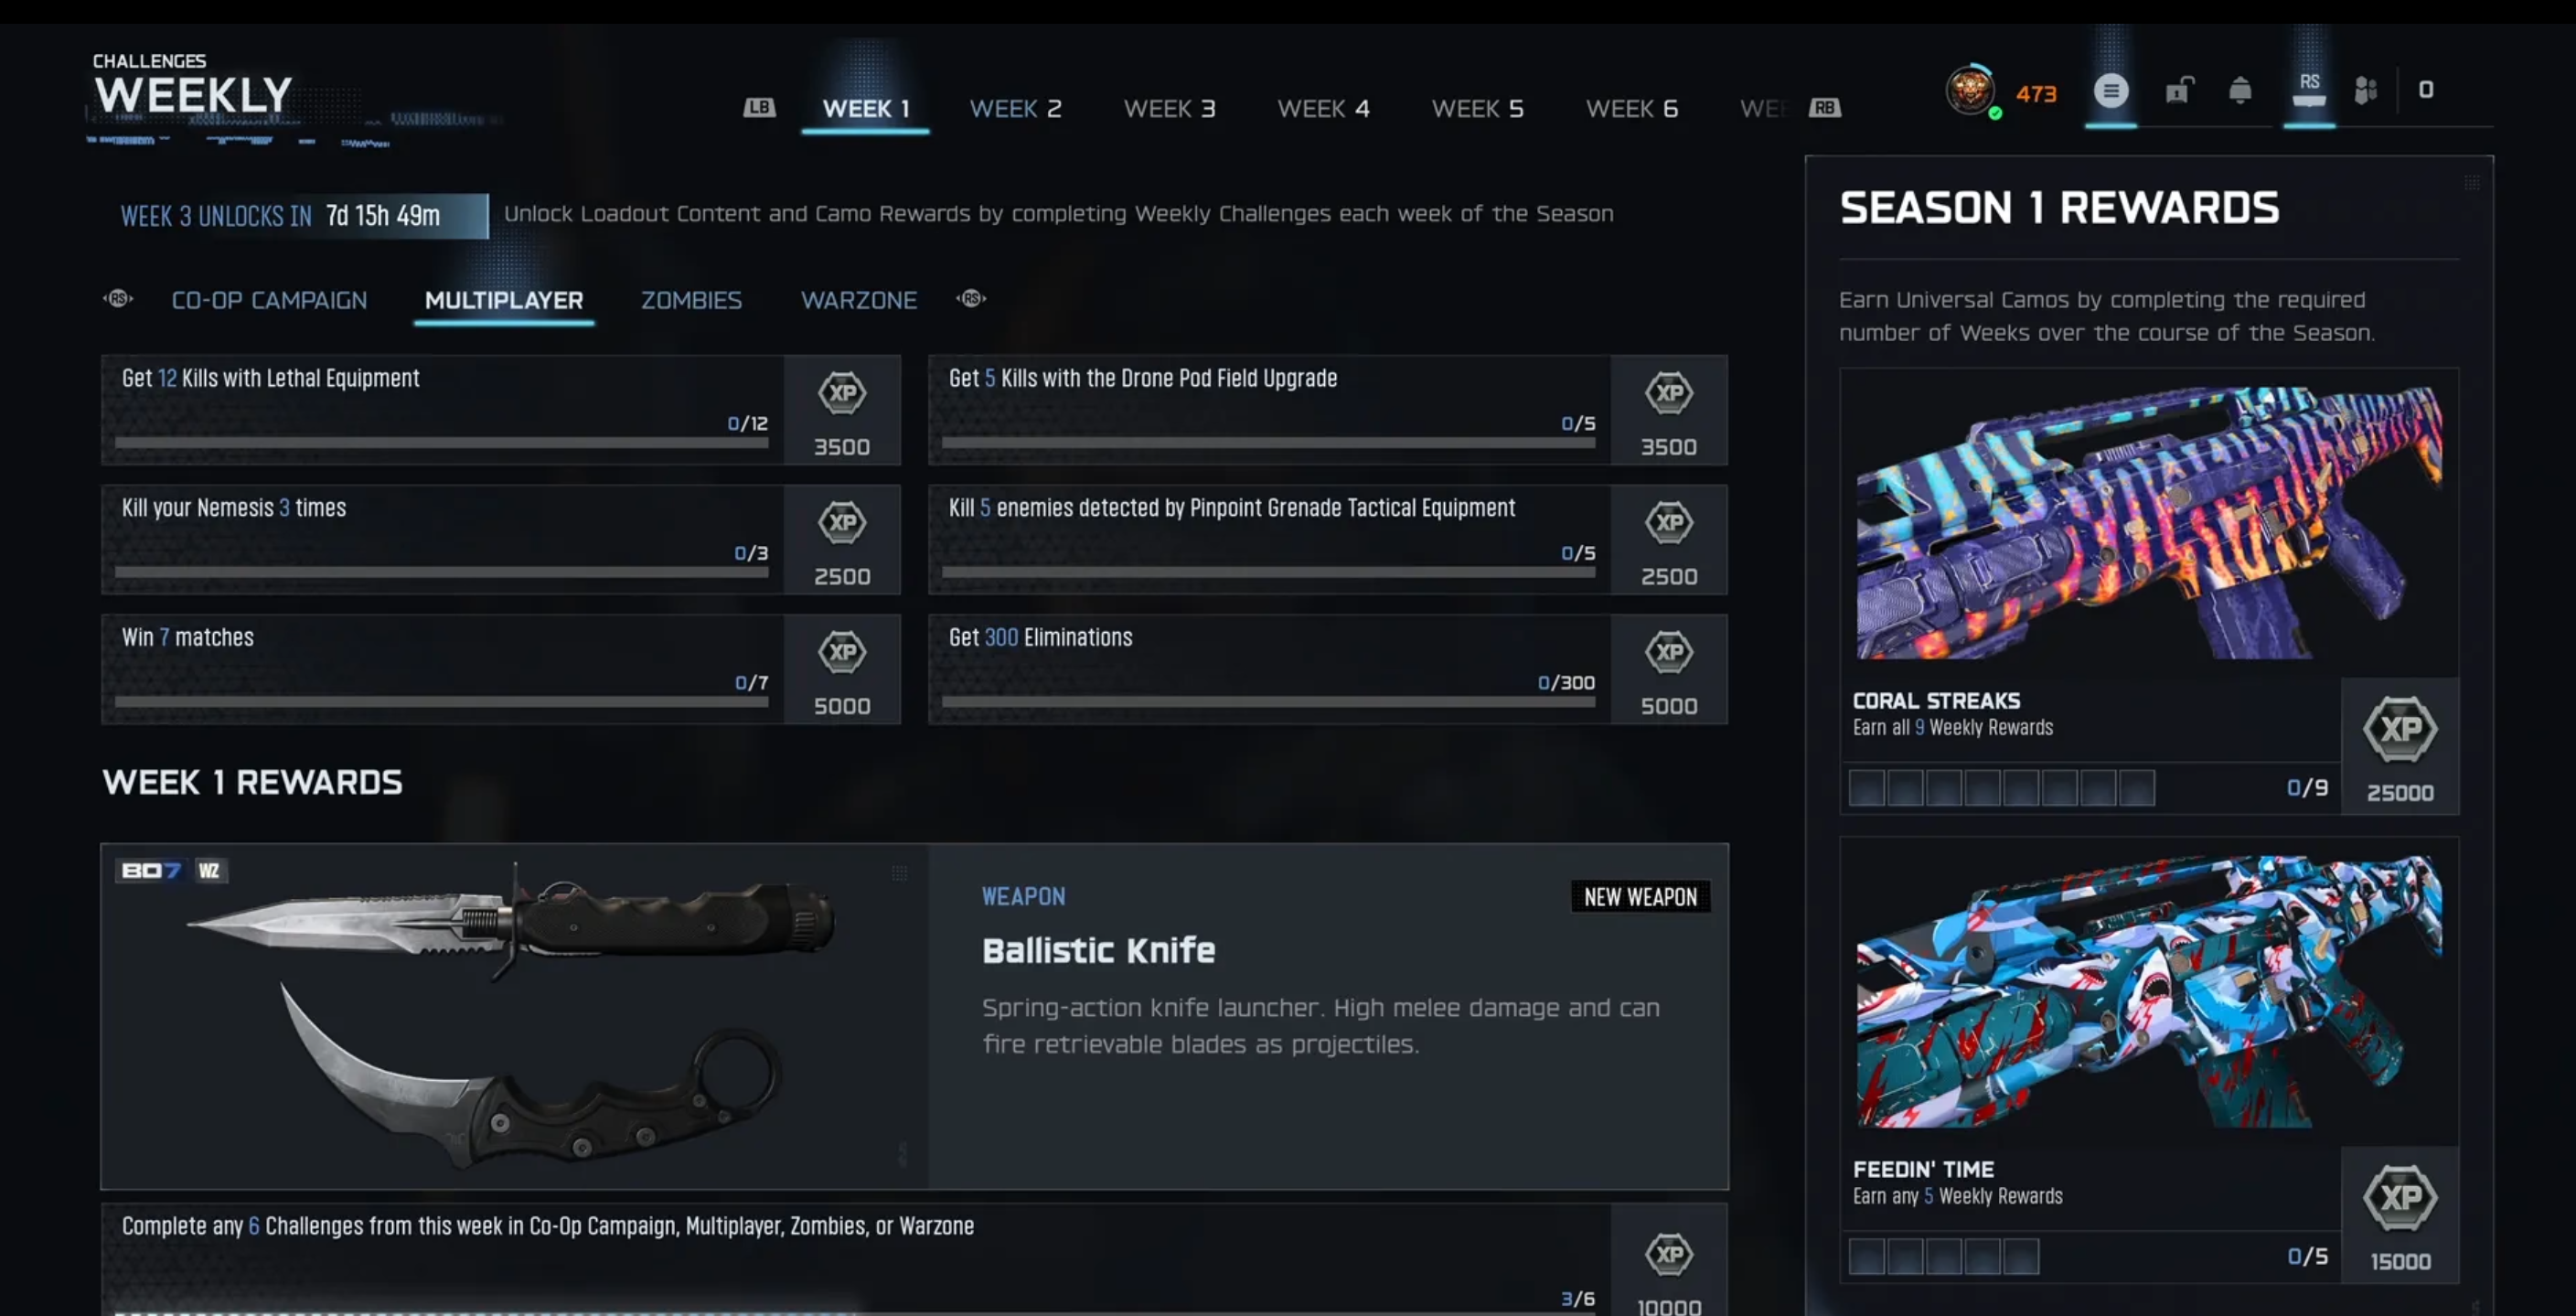
Task: Open the notifications bell icon
Action: (x=2240, y=91)
